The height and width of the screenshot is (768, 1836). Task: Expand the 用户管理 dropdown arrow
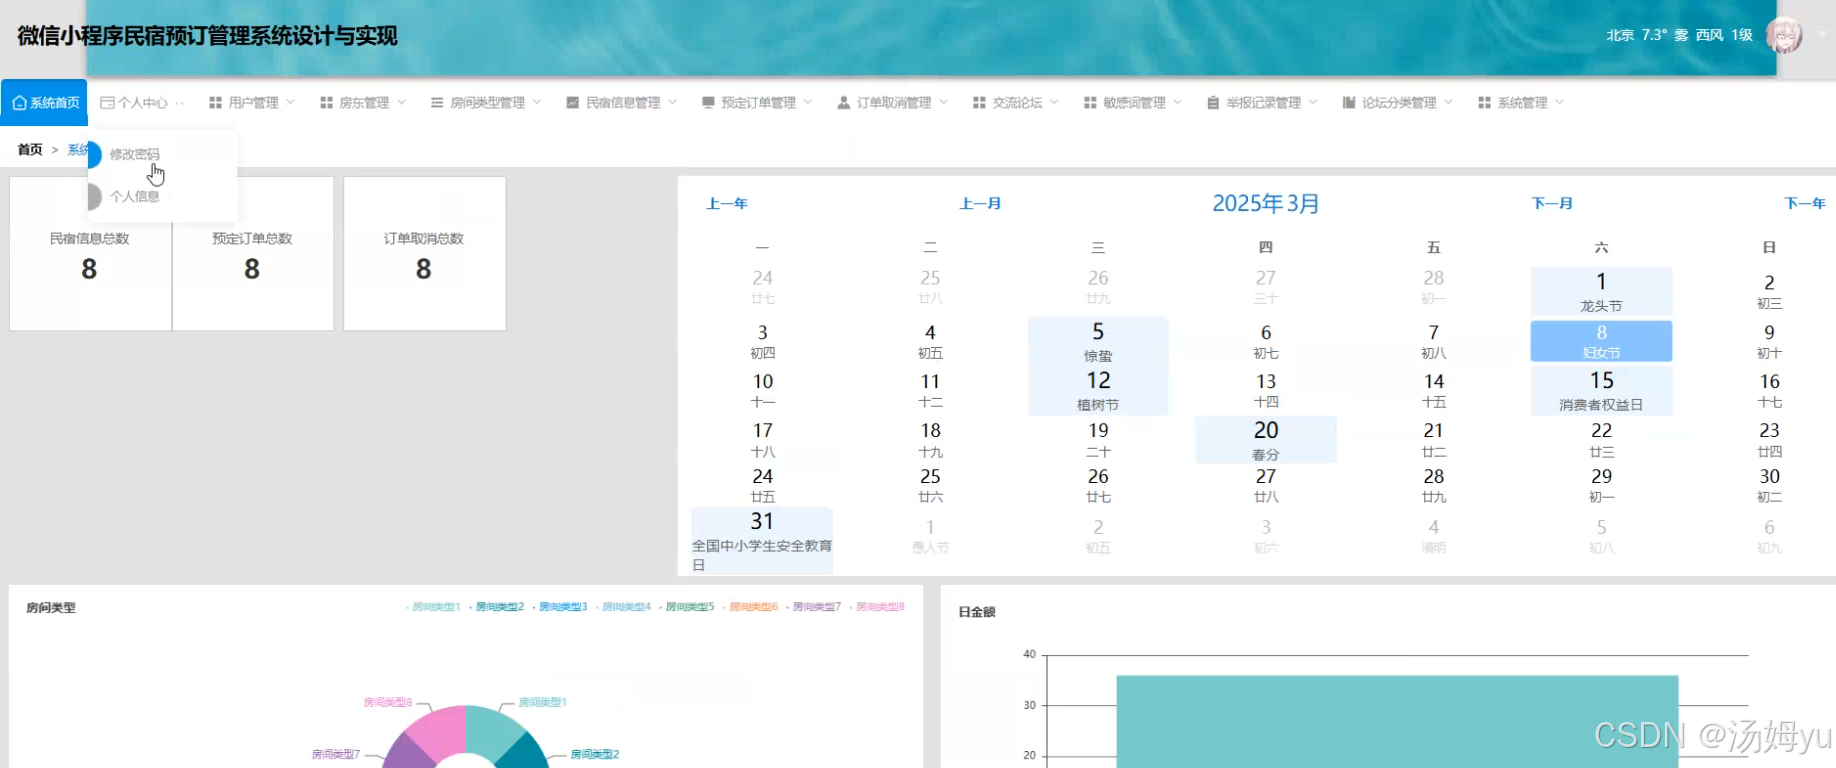(x=290, y=102)
